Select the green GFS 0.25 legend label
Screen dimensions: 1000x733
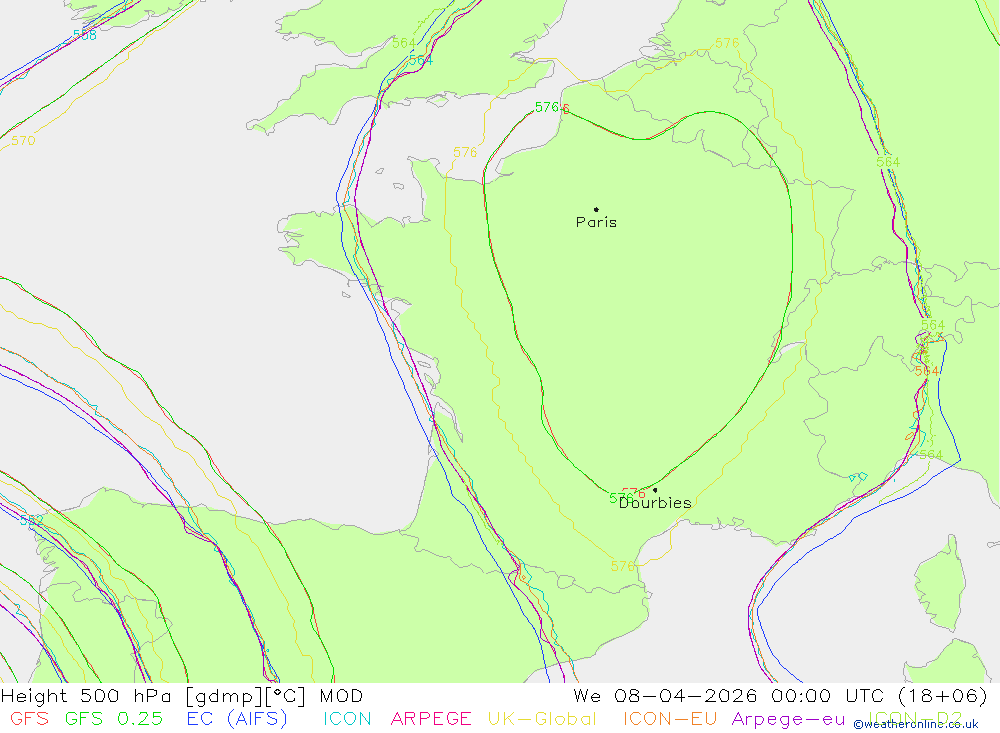(x=114, y=718)
